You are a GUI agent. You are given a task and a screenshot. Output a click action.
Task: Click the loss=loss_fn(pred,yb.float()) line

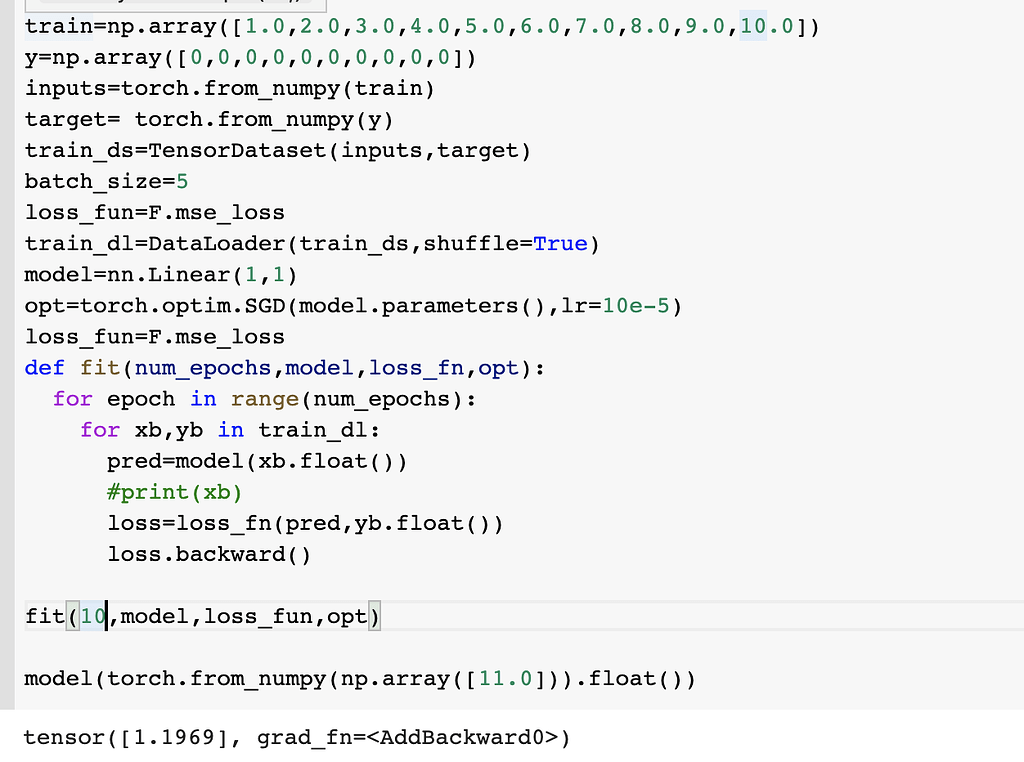pos(305,523)
